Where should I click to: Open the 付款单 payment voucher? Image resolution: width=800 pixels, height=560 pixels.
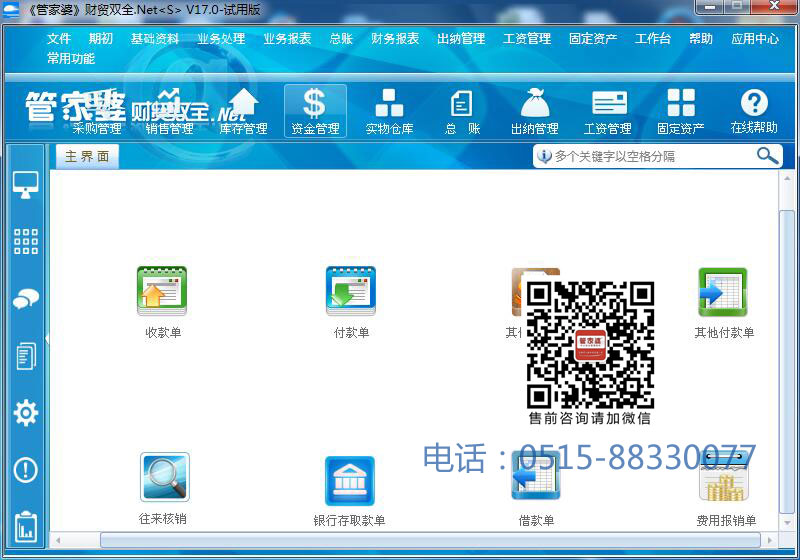tap(351, 302)
